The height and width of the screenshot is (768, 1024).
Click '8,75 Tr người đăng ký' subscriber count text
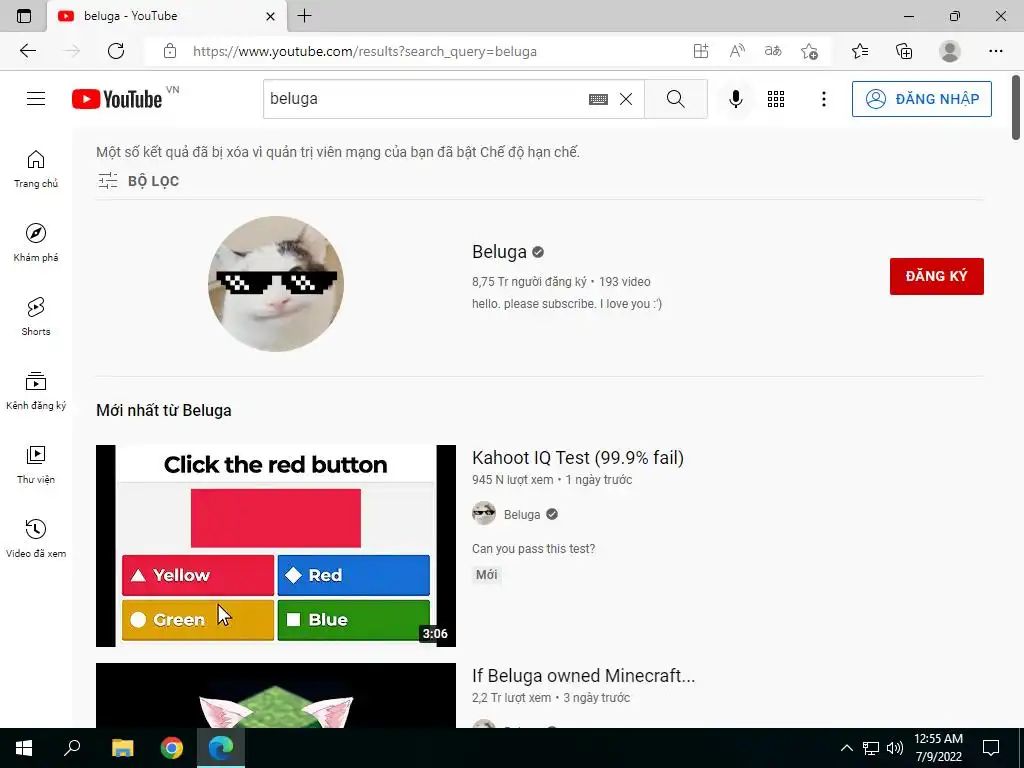pos(529,281)
